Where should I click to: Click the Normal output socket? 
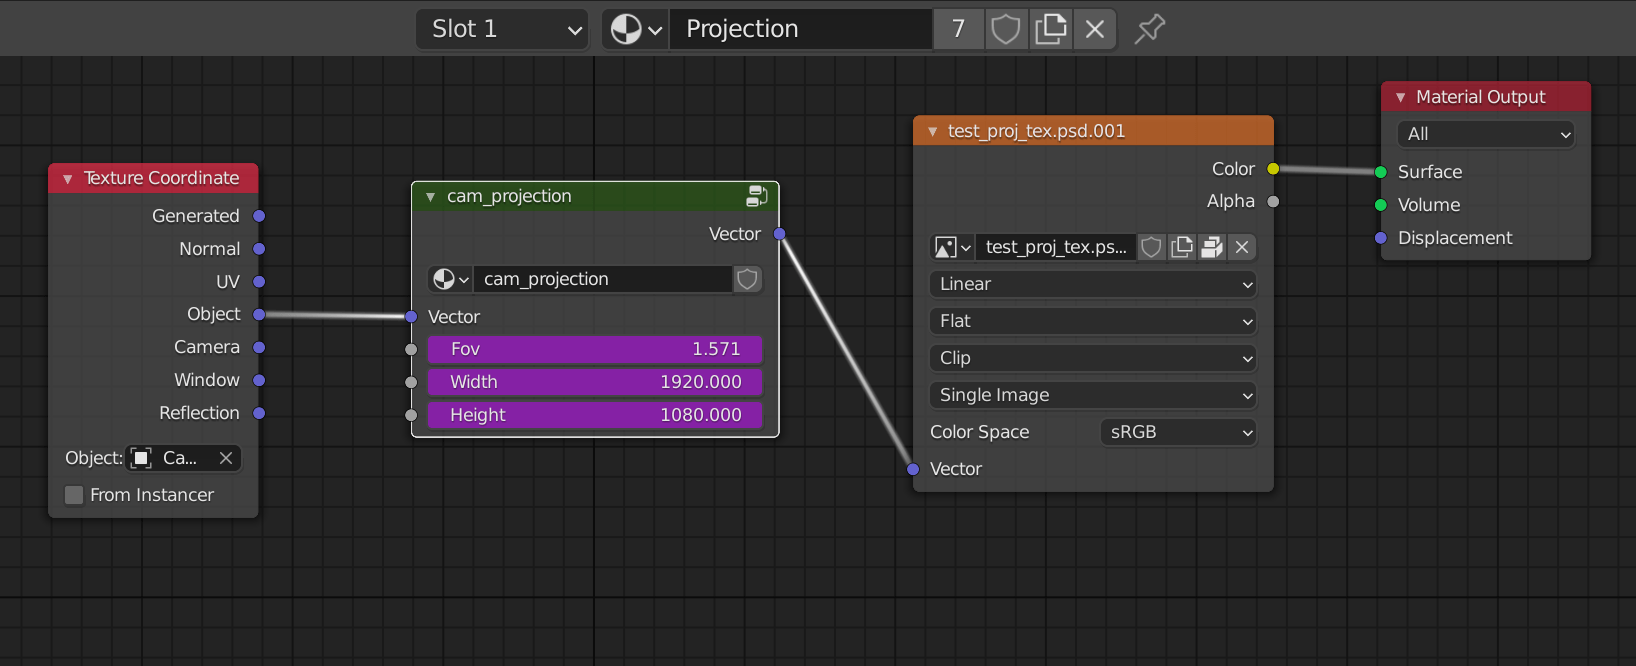259,249
